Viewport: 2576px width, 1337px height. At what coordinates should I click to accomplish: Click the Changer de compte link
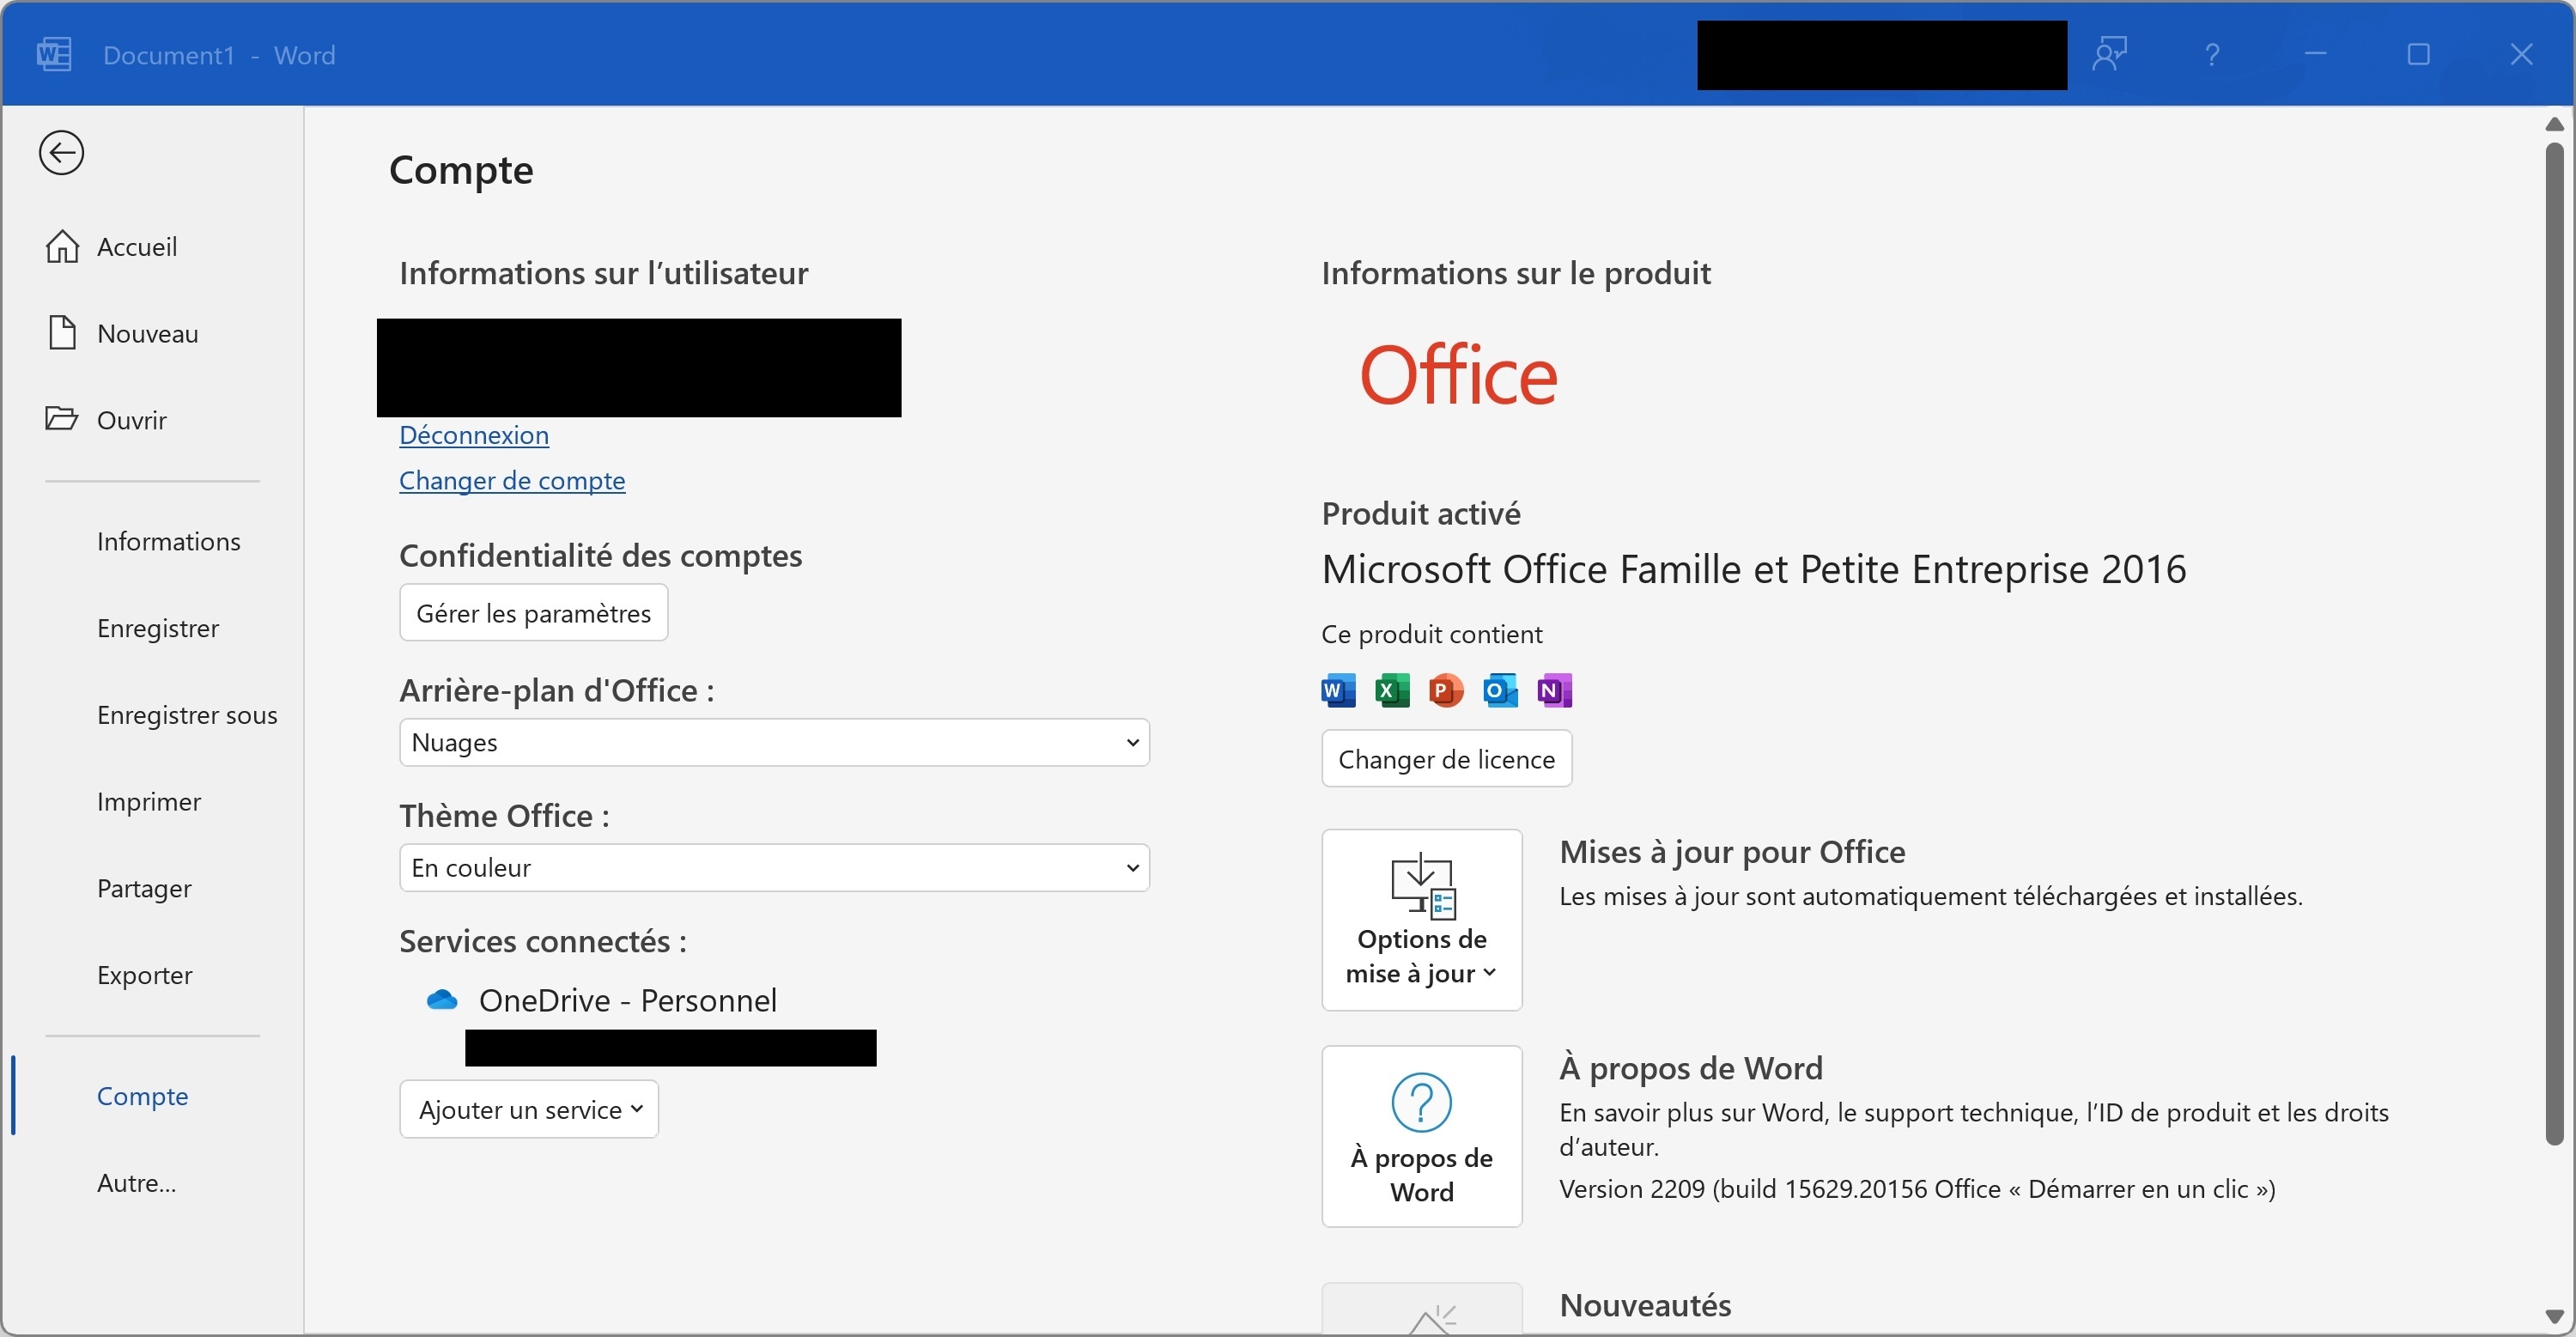click(x=512, y=481)
